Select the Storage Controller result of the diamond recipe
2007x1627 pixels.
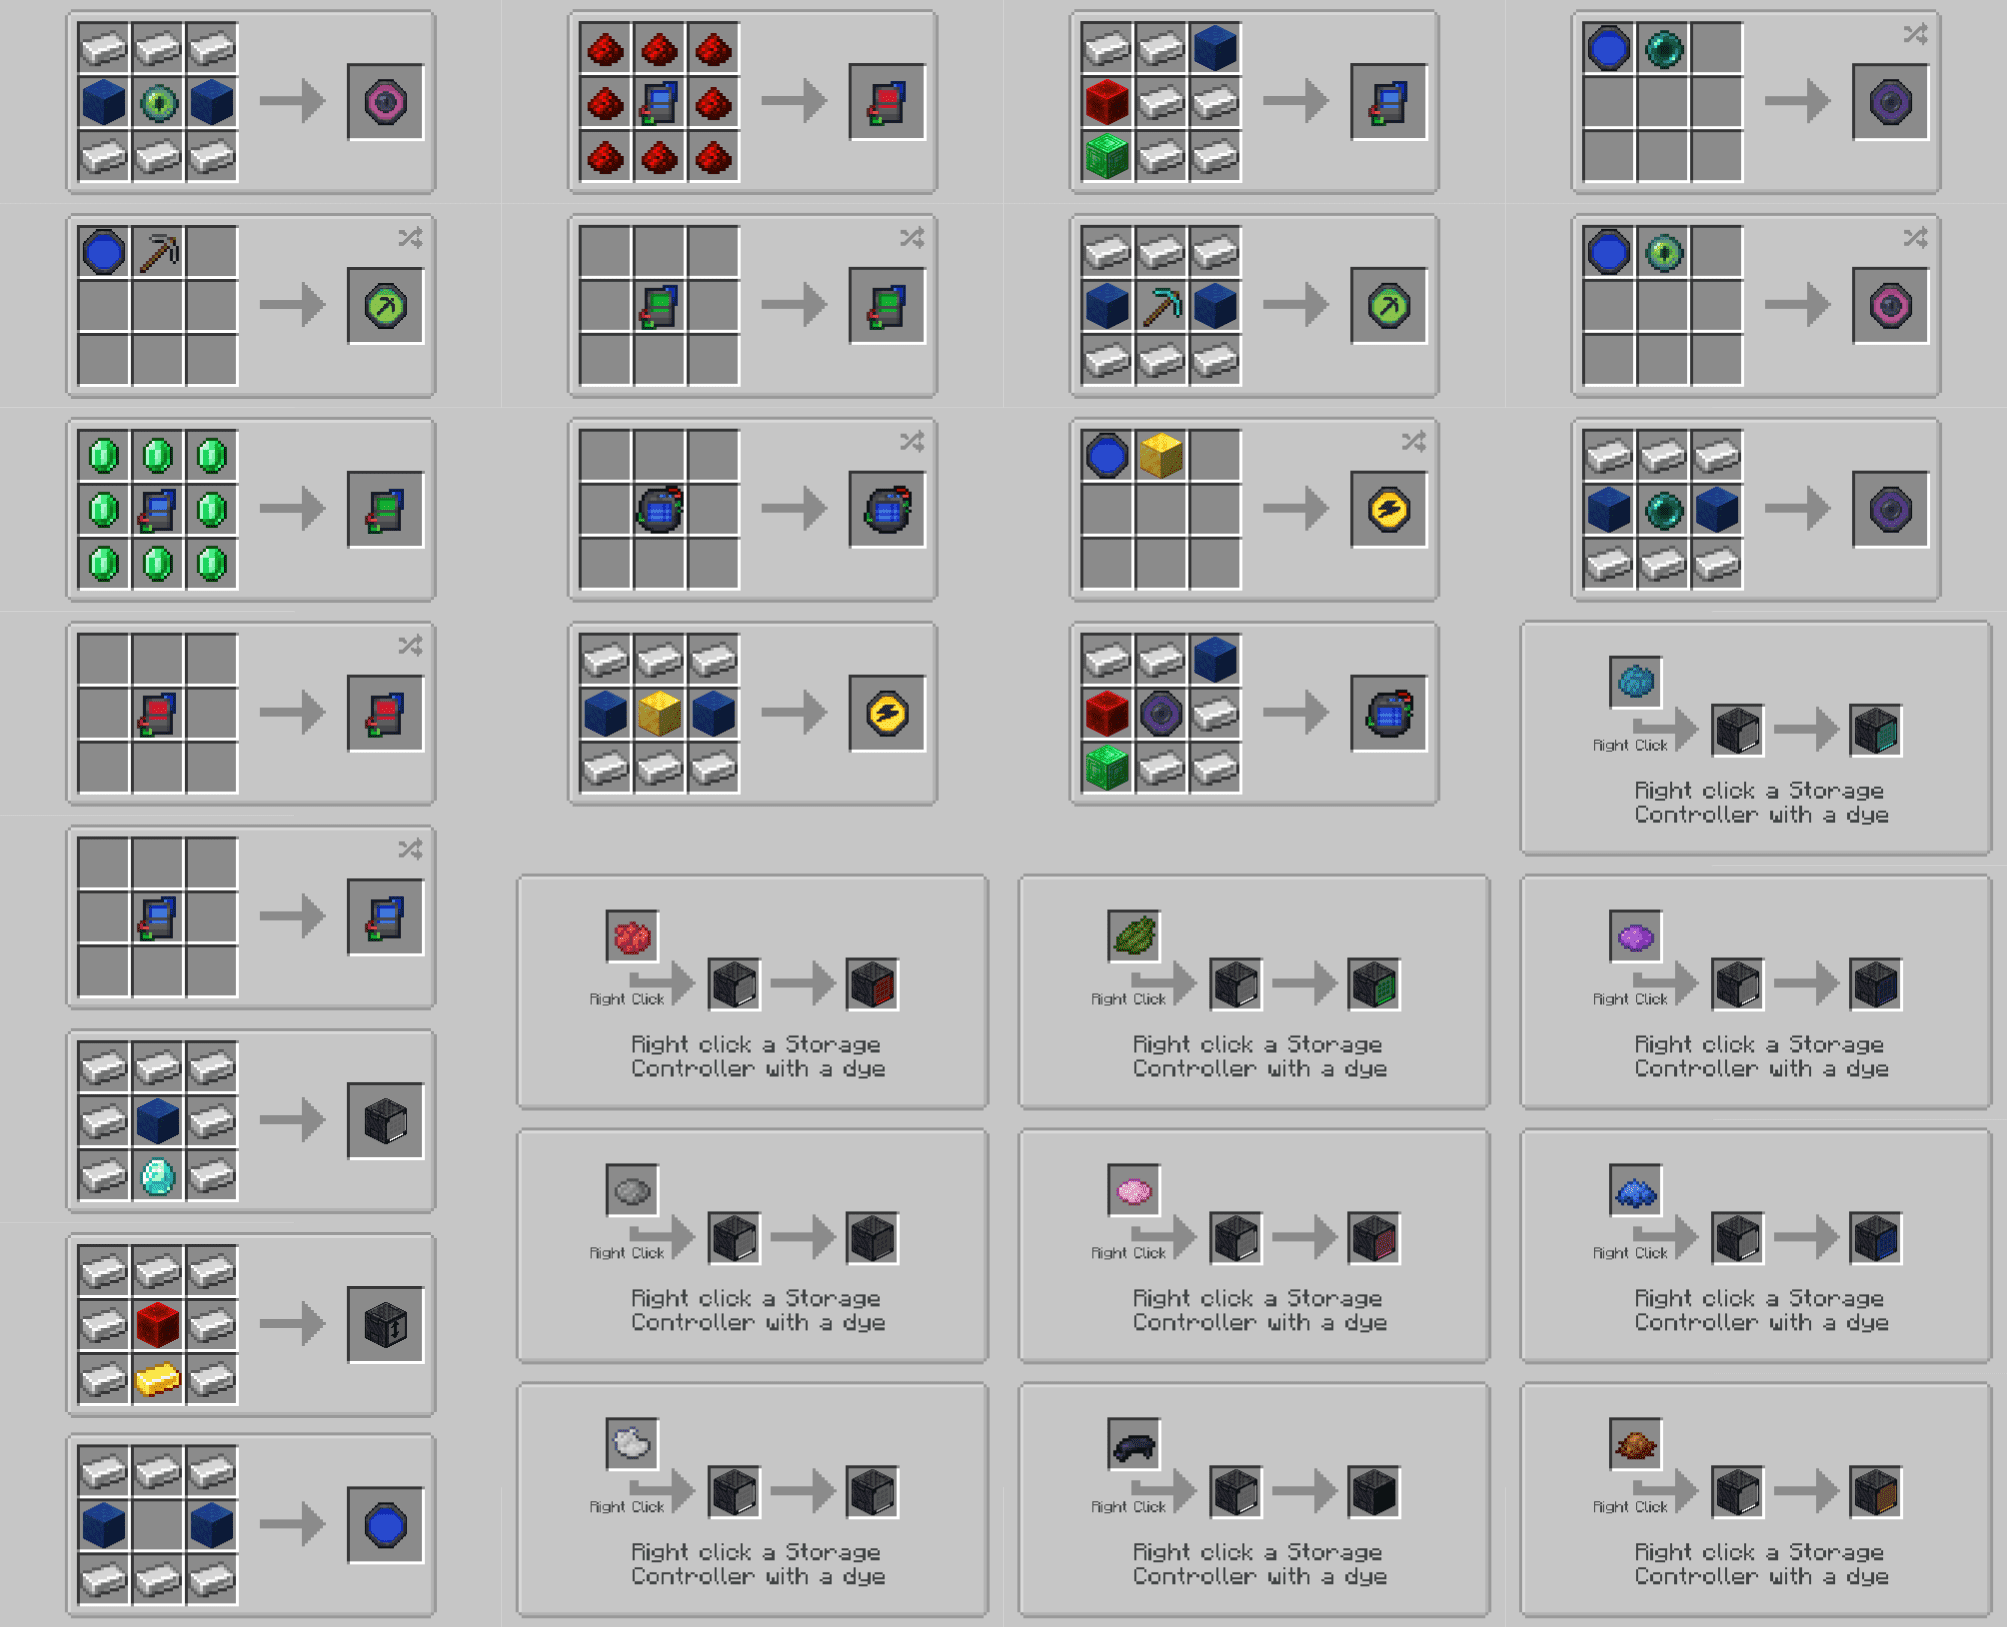point(385,1122)
